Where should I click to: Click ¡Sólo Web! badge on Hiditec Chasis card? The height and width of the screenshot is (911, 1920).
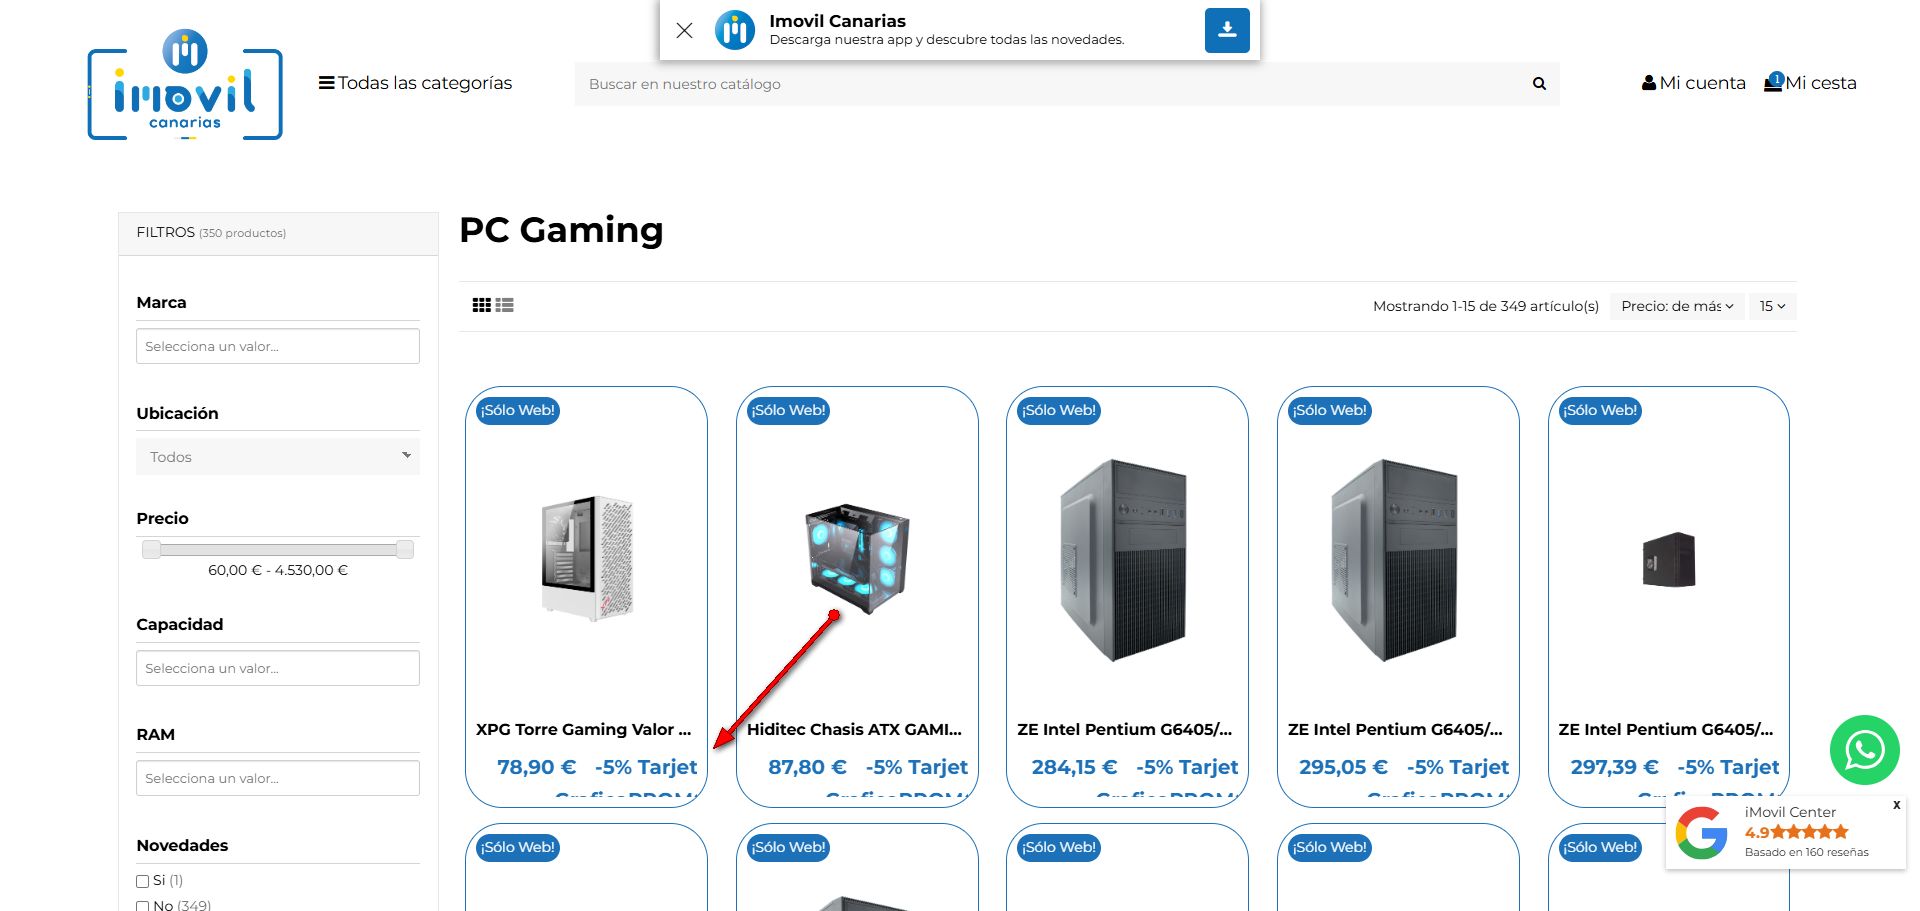click(789, 410)
